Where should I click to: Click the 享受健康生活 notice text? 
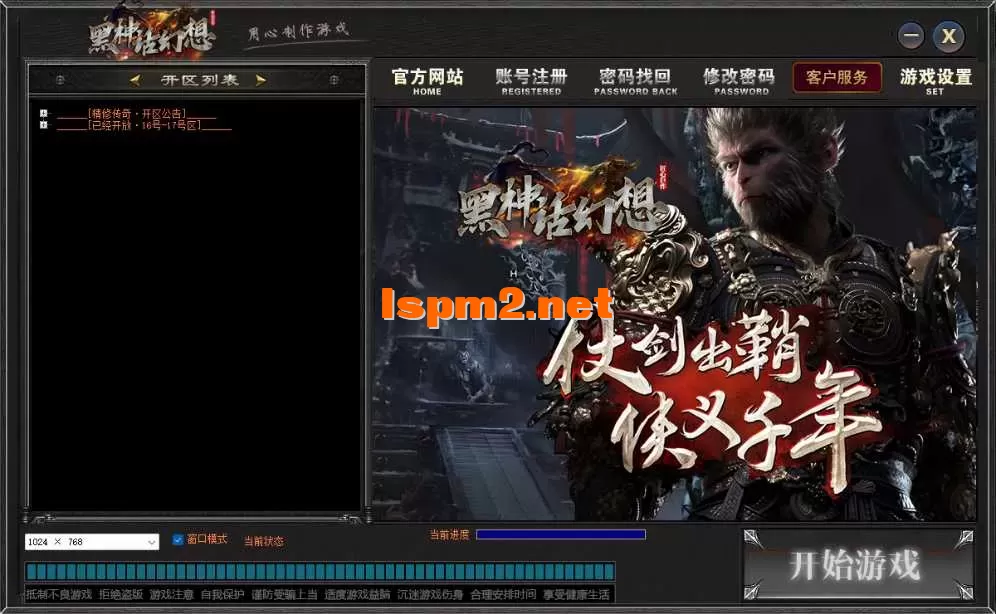pos(576,594)
